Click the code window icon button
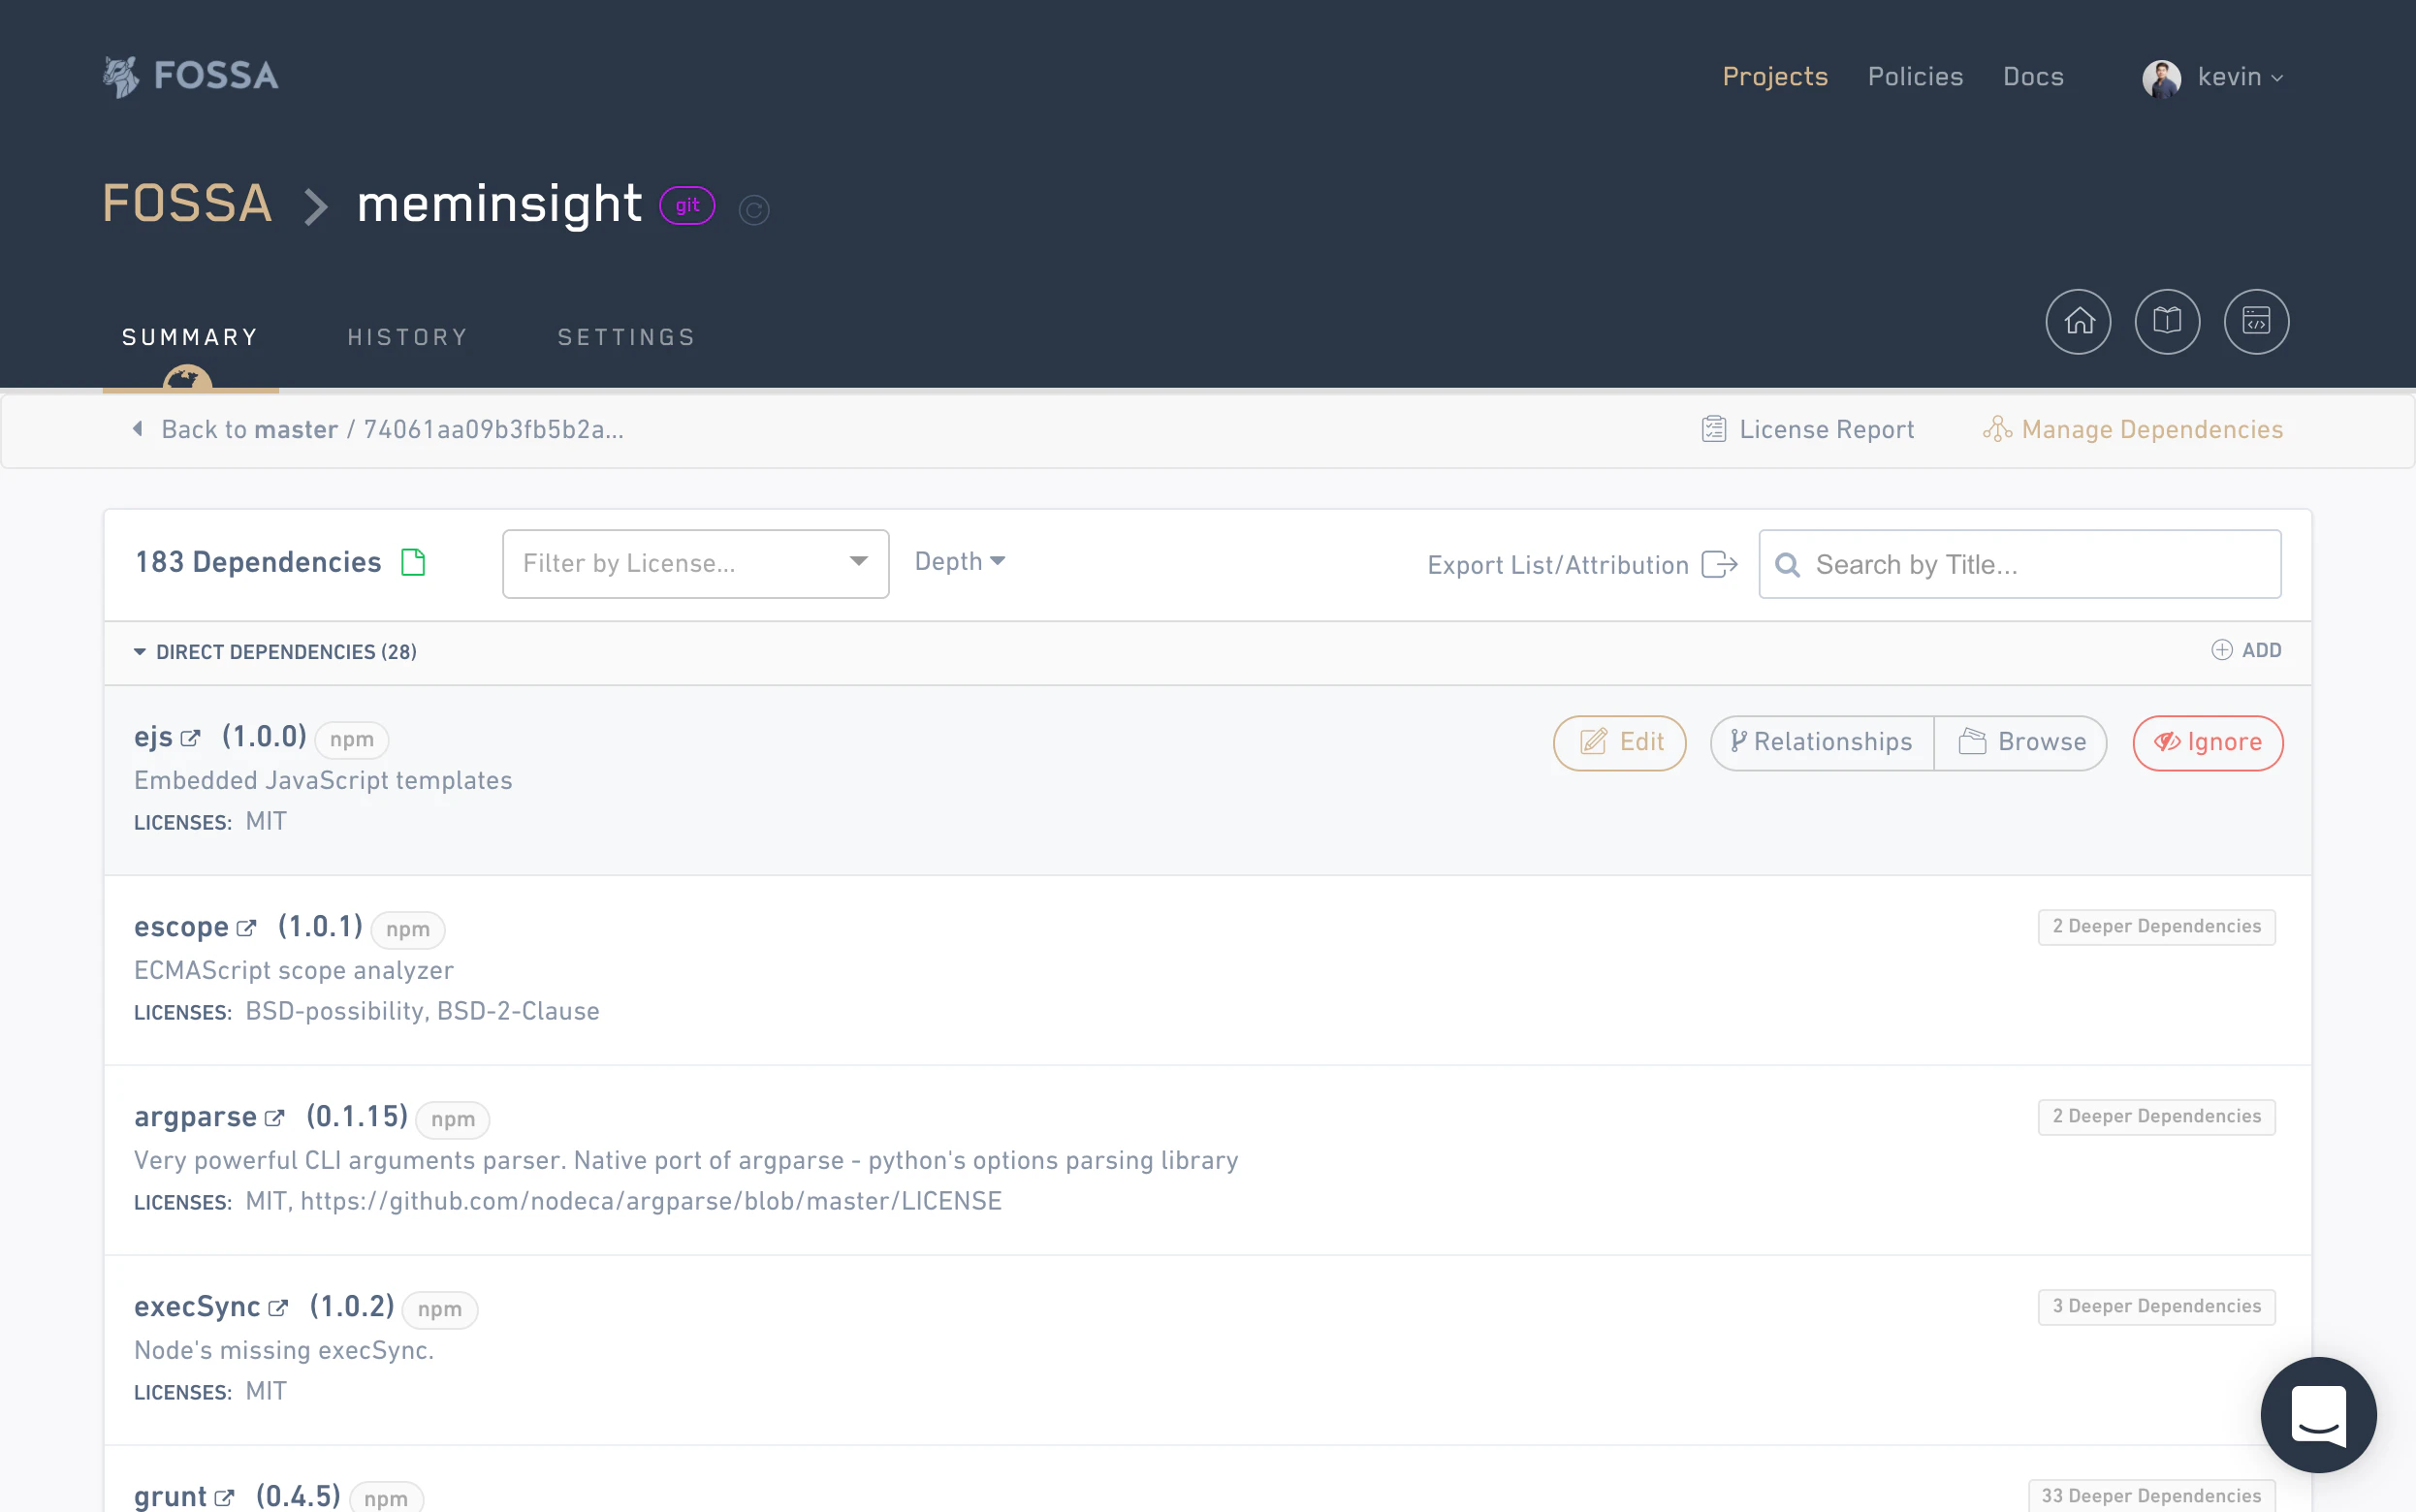The width and height of the screenshot is (2416, 1512). click(2256, 322)
